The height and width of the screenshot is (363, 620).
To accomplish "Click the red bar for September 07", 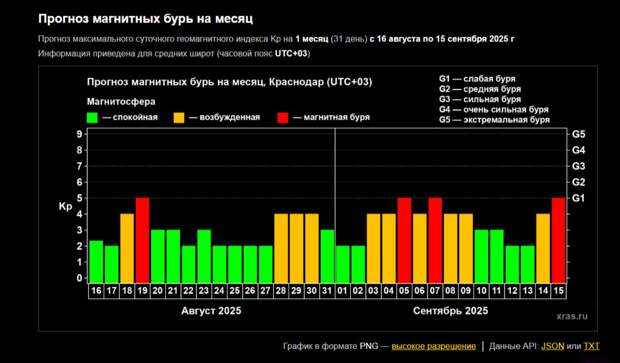I will tap(435, 240).
